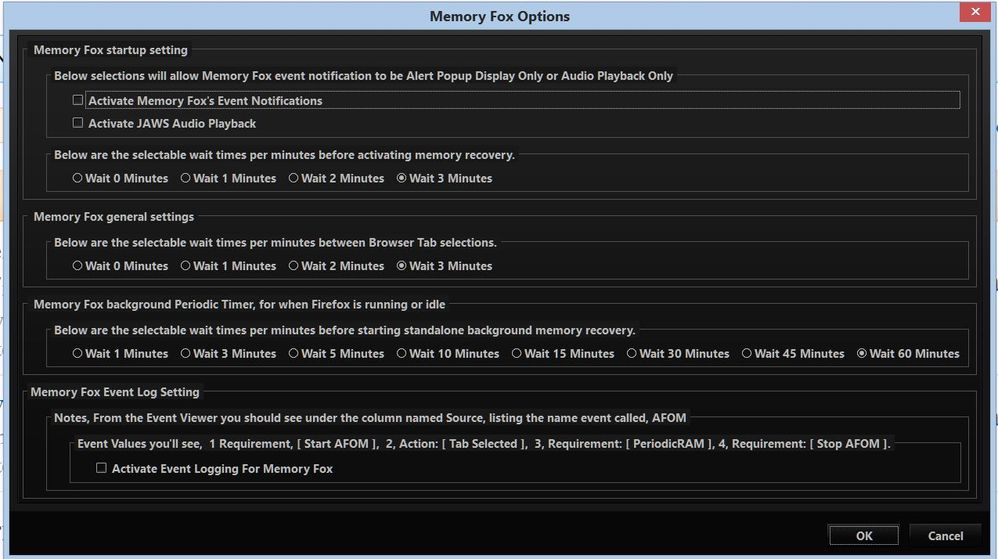Confirm settings with the OK button
The height and width of the screenshot is (559, 998).
[x=864, y=535]
